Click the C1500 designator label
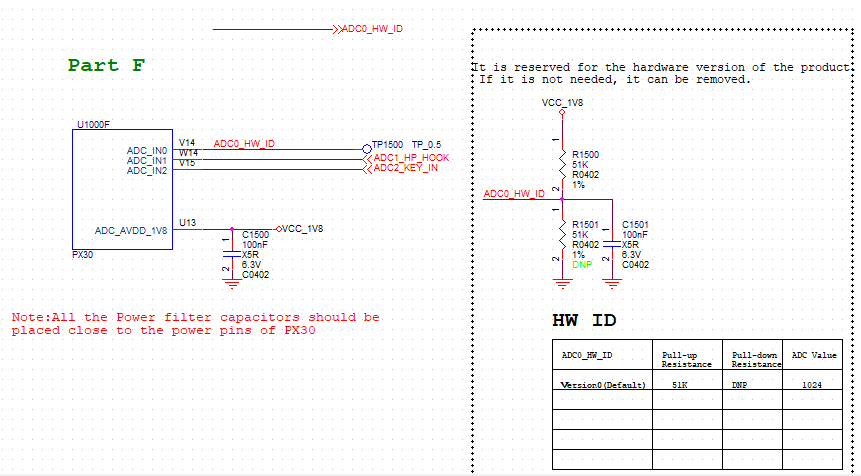Screen dimensions: 861x476 (255, 234)
